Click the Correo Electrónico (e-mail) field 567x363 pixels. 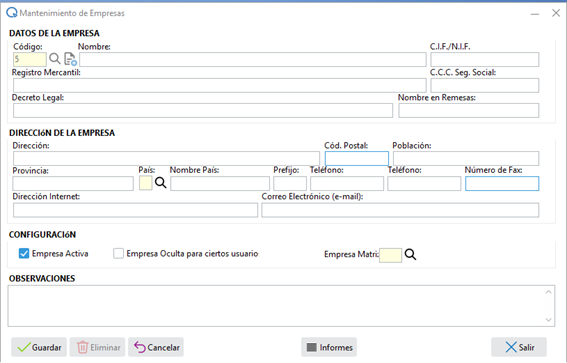click(x=400, y=210)
